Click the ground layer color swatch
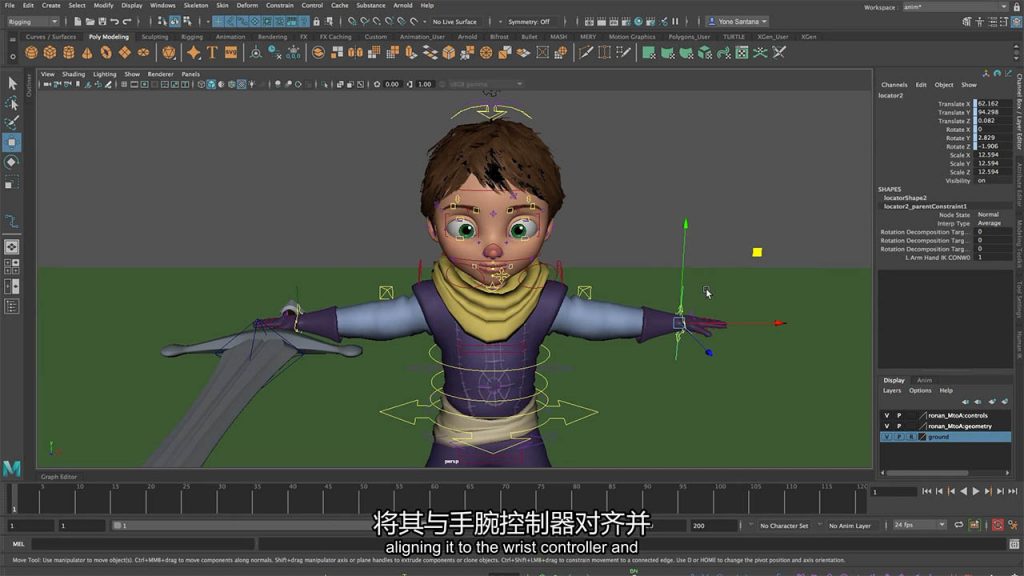Screen dimensions: 1024x576 tap(923, 436)
